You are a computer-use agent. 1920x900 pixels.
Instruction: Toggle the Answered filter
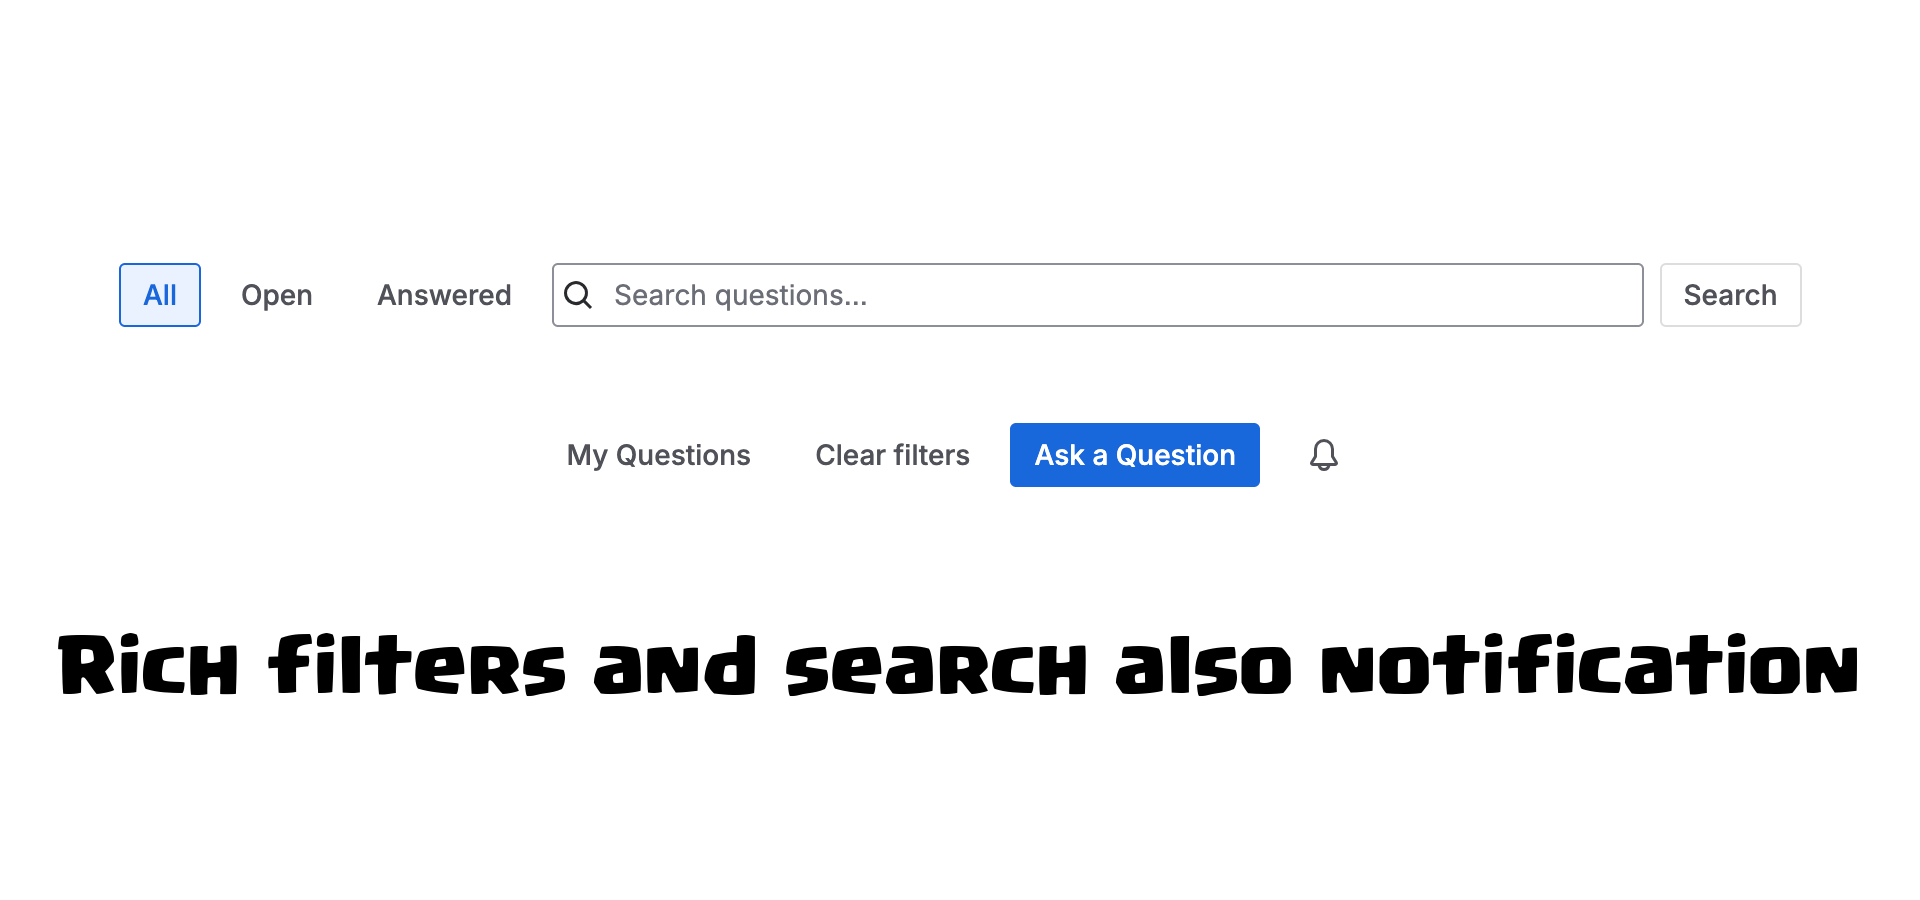tap(444, 295)
